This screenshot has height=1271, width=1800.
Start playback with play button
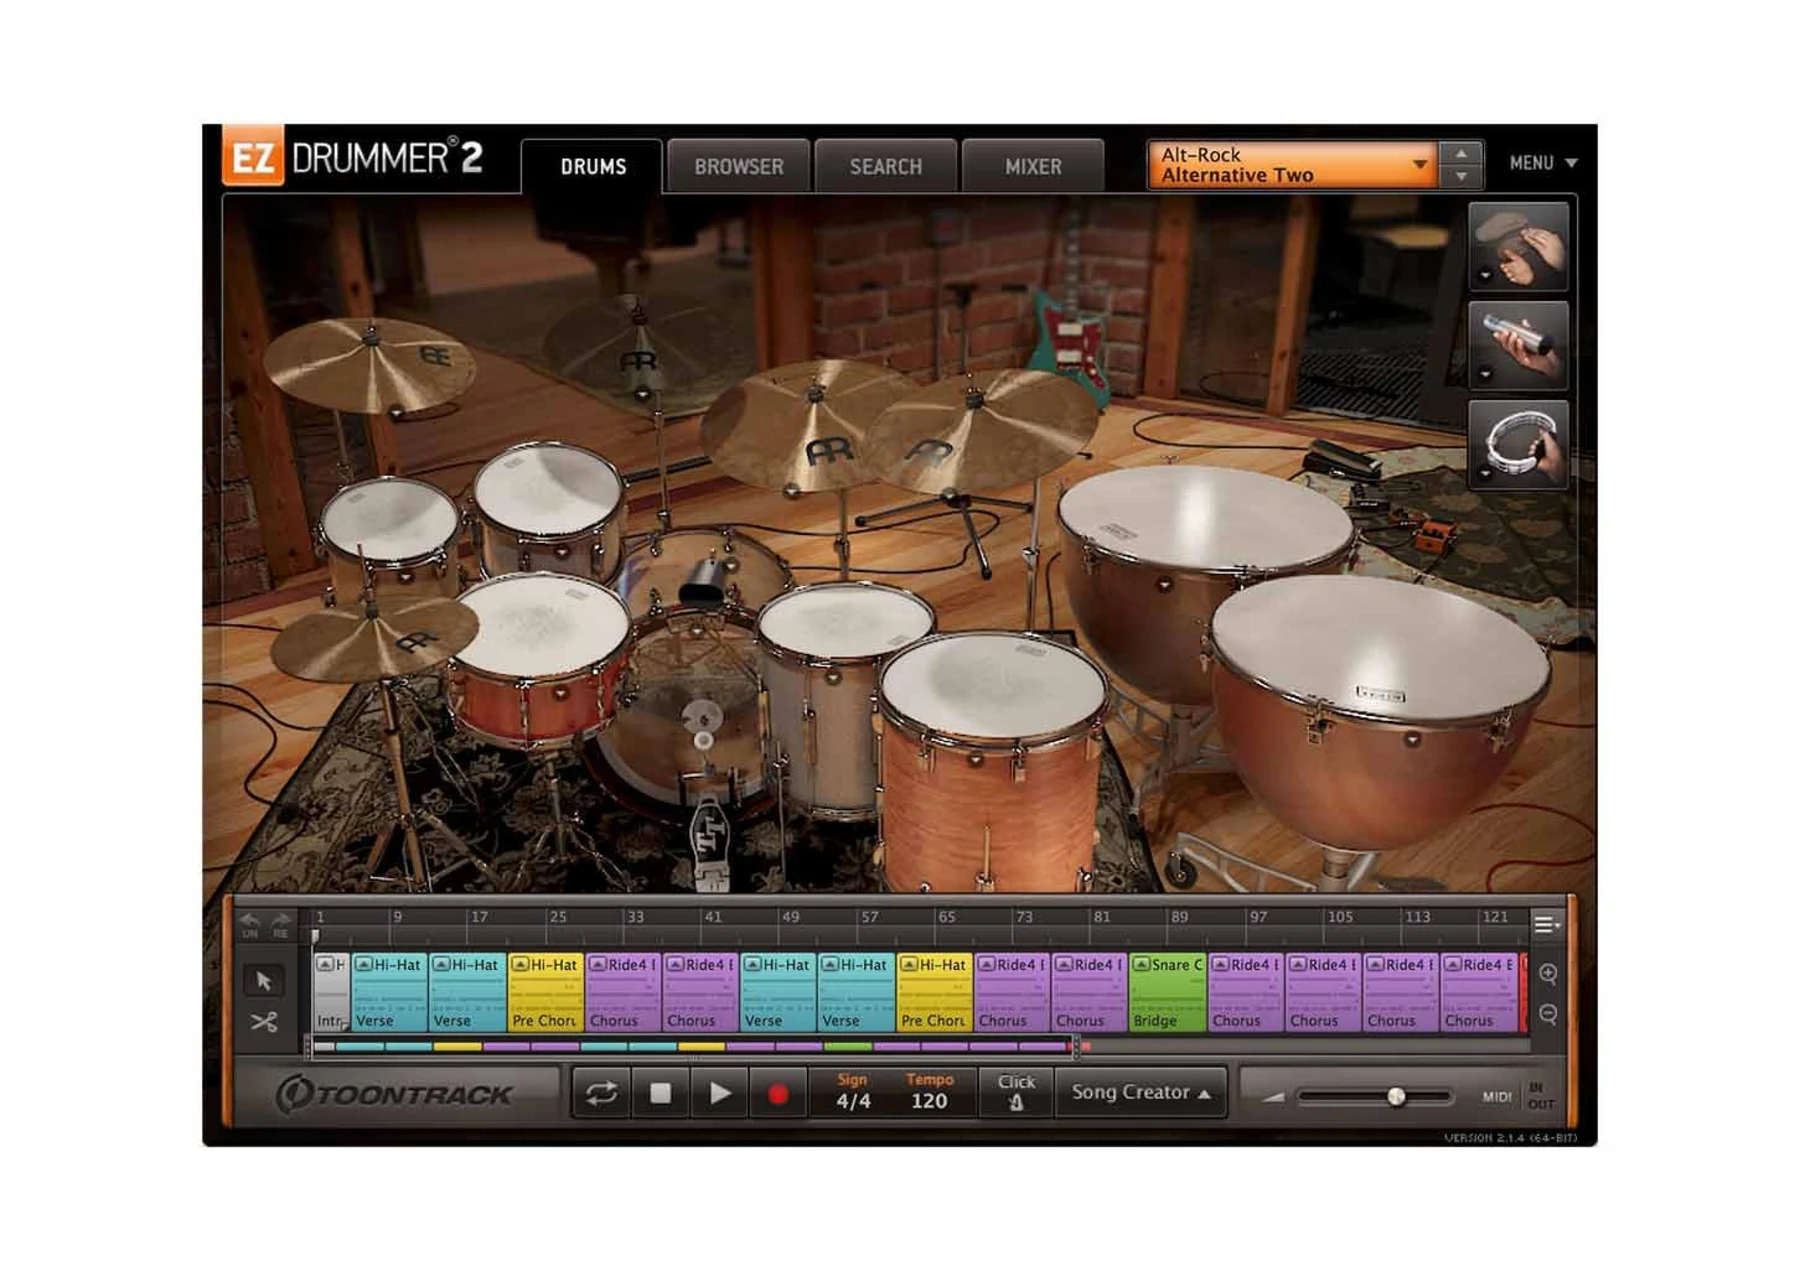[x=720, y=1093]
